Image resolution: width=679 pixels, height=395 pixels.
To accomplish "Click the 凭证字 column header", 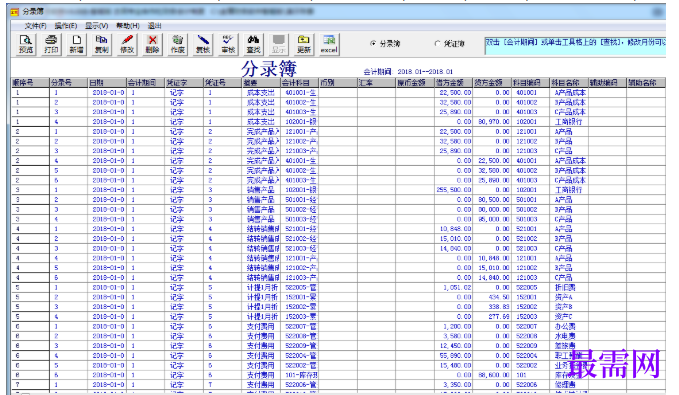I will click(184, 83).
